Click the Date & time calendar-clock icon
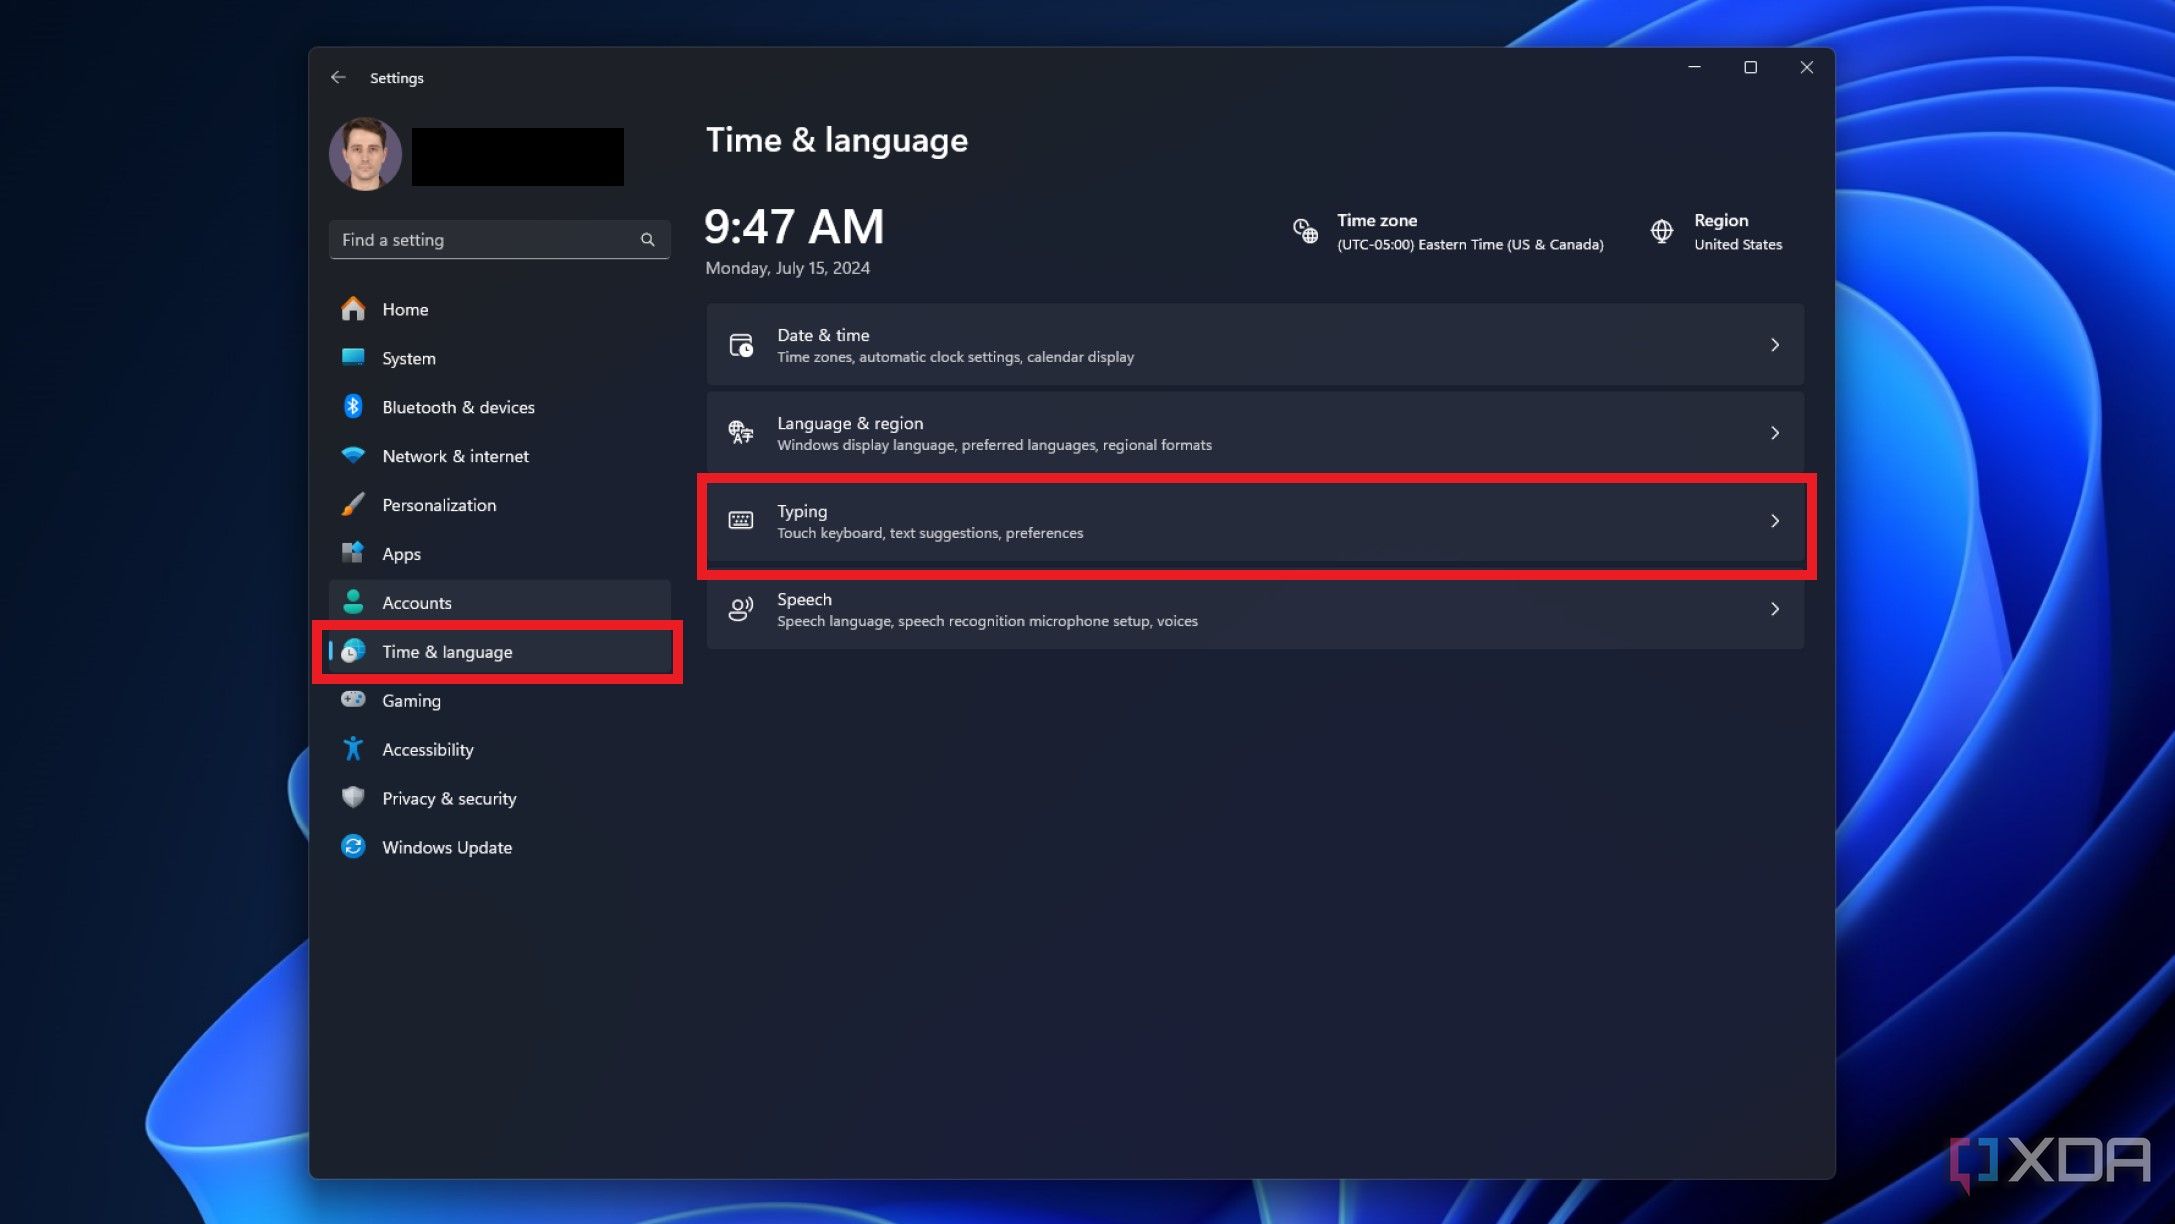2175x1224 pixels. tap(741, 345)
